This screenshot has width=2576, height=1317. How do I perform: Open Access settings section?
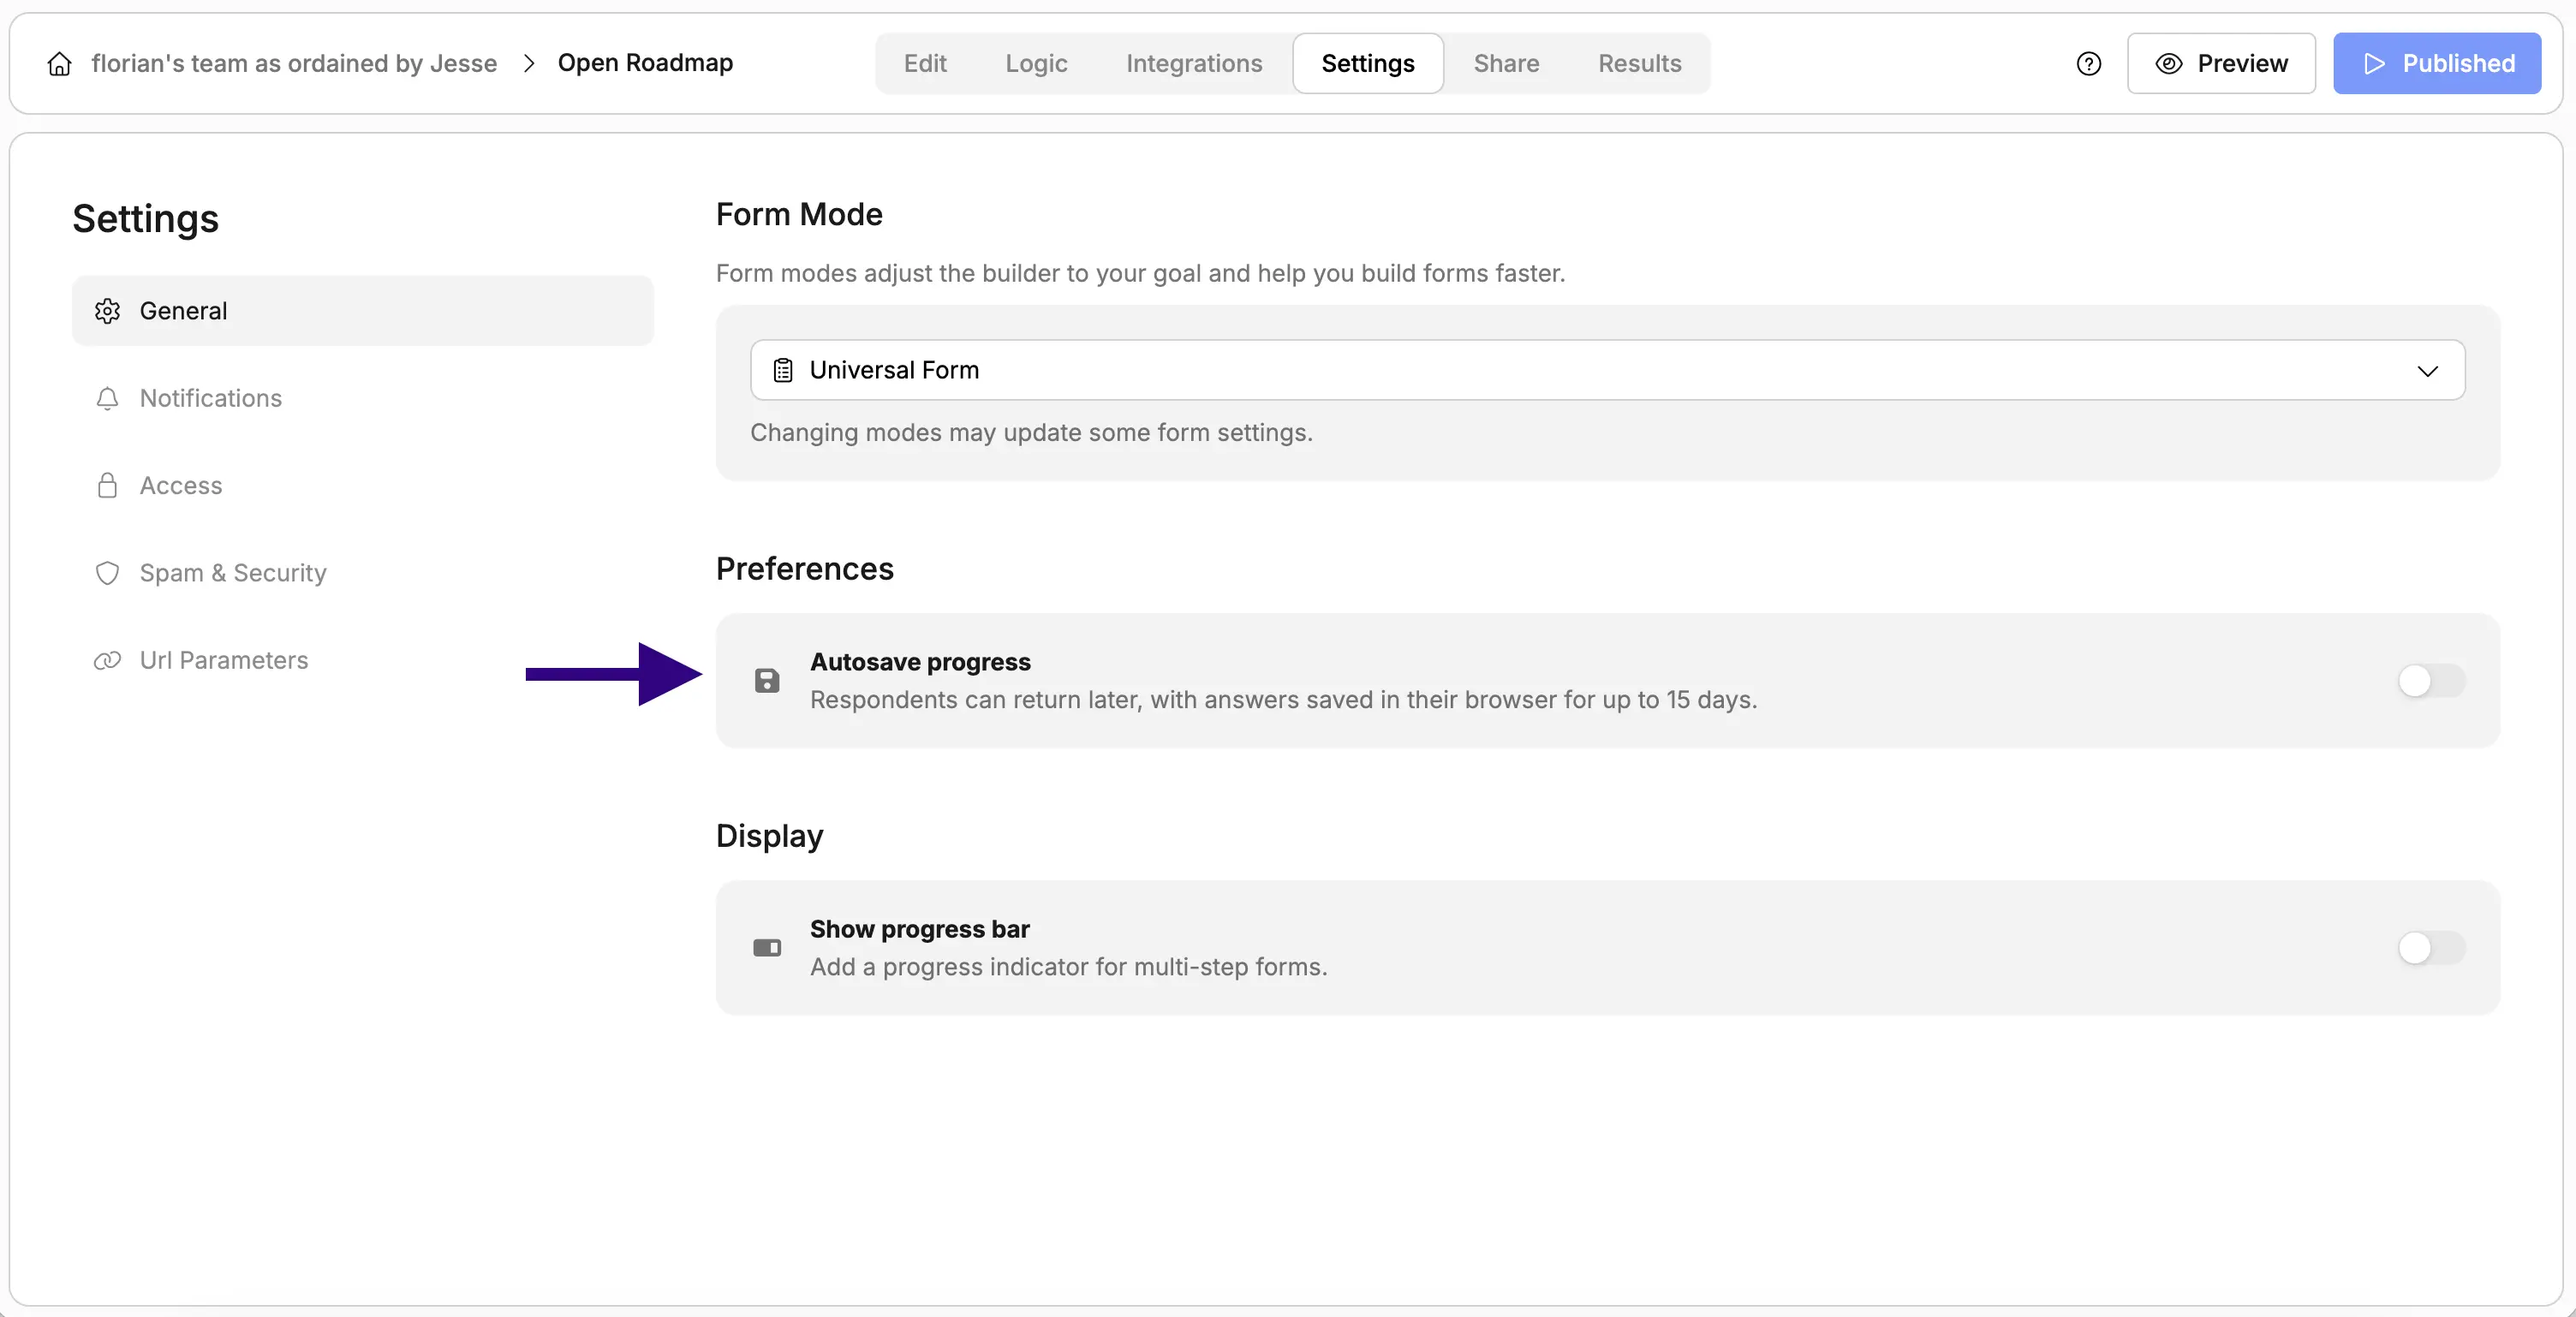pyautogui.click(x=363, y=485)
